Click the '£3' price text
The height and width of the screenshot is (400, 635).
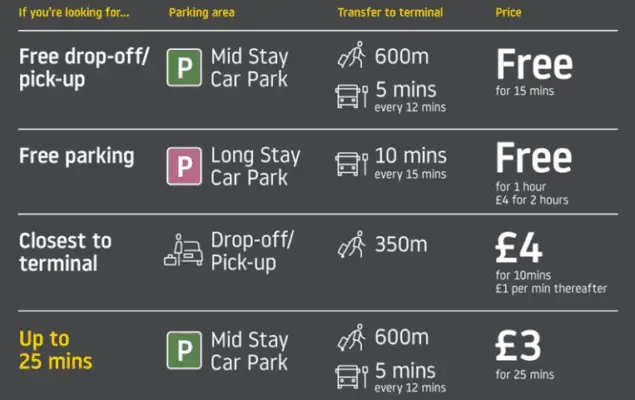pyautogui.click(x=518, y=345)
